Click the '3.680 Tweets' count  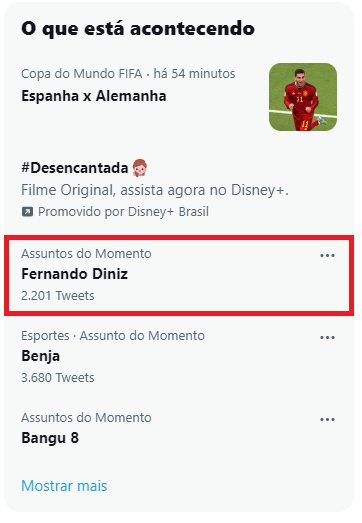click(x=58, y=378)
